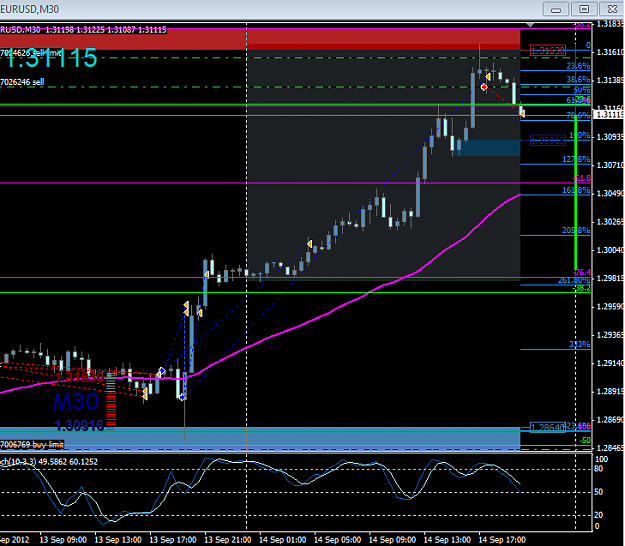
Task: Click the red supply zone rectangle at top
Action: [x=260, y=39]
